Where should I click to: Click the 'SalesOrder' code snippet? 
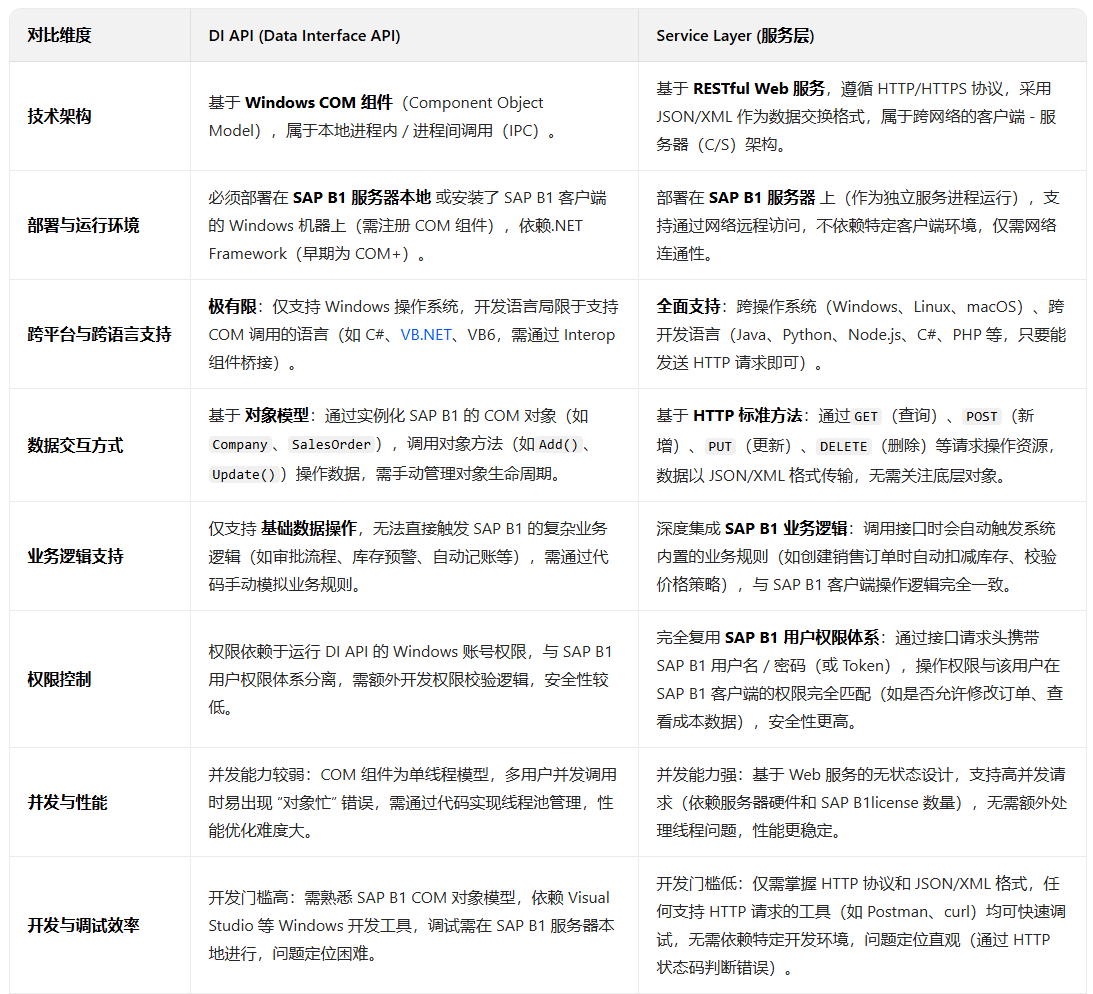(x=331, y=445)
